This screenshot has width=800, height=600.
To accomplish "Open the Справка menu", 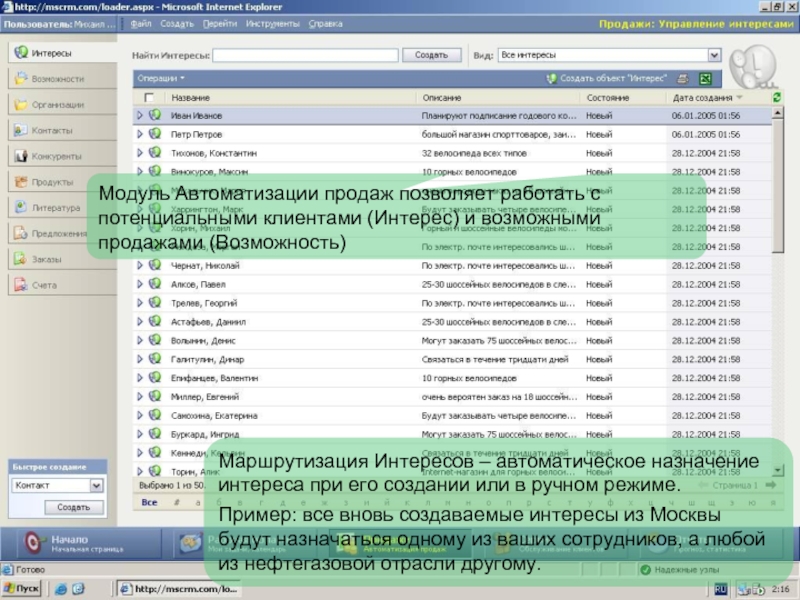I will pos(326,24).
